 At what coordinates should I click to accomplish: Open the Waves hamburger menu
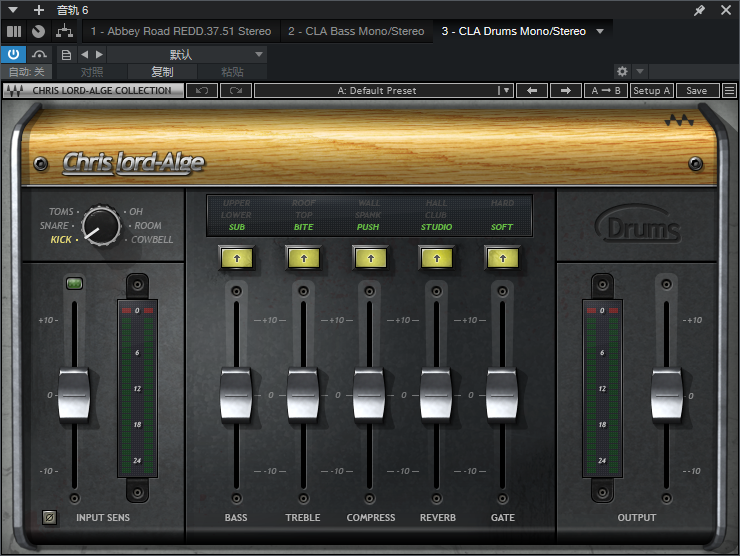pyautogui.click(x=730, y=91)
